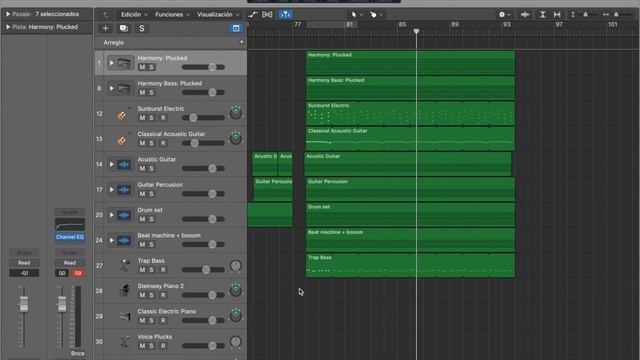Image resolution: width=640 pixels, height=360 pixels.
Task: Expand the Beat machine + booom stack
Action: pos(111,240)
